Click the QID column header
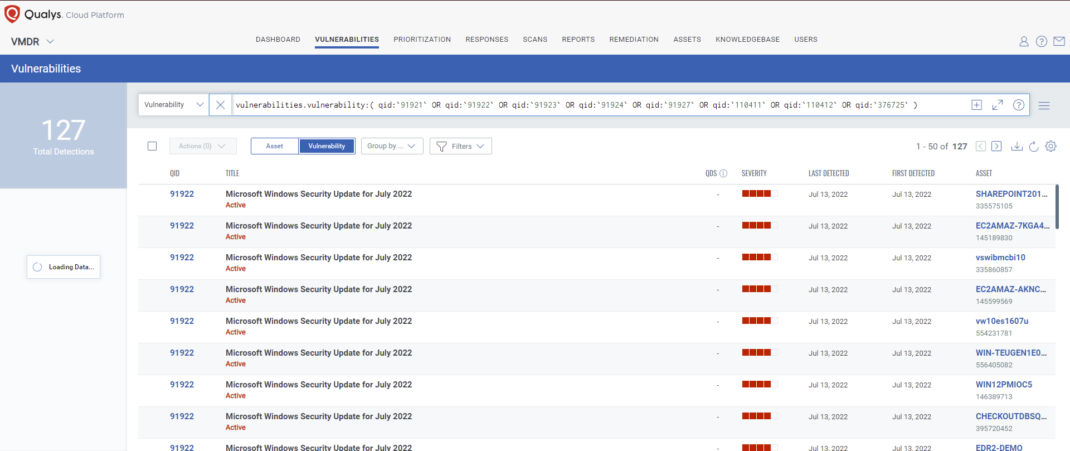Screen dimensions: 1070x451 tap(175, 173)
